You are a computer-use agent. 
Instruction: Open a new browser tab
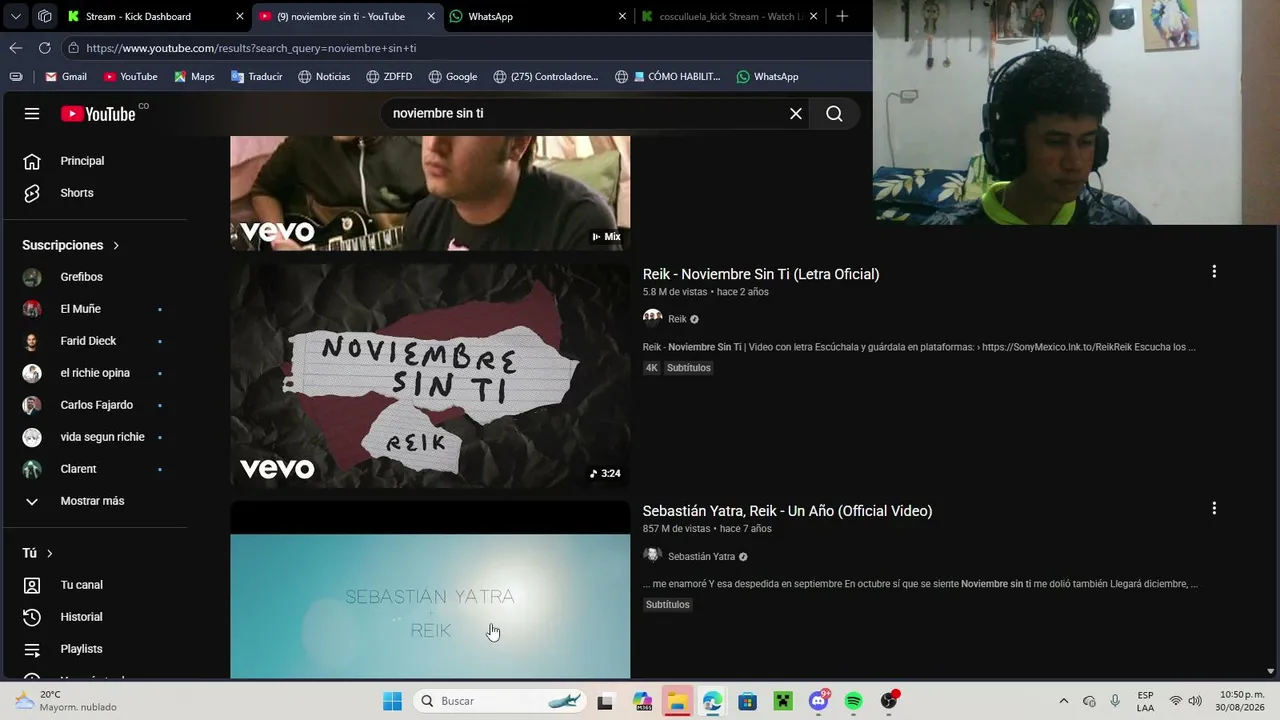842,16
